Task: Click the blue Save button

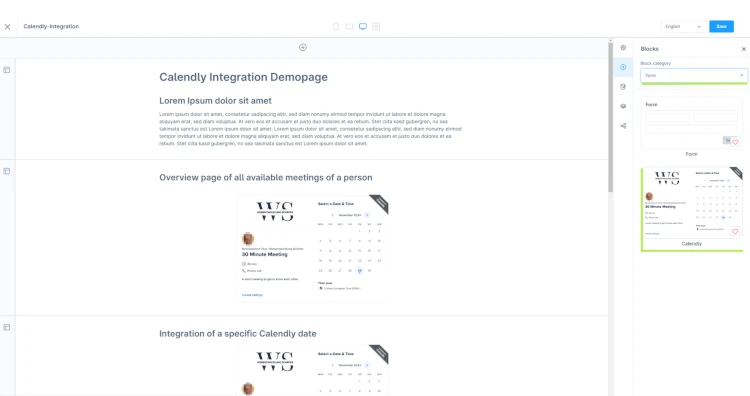Action: coord(721,26)
